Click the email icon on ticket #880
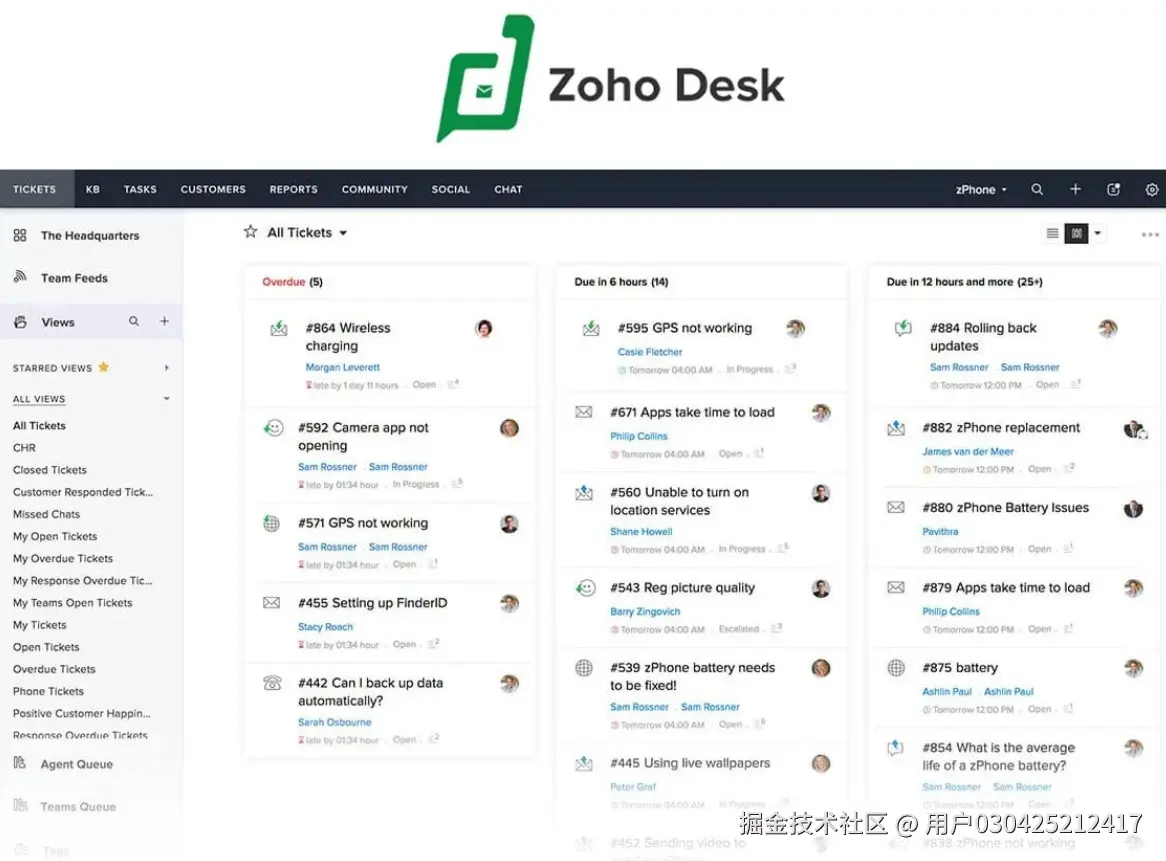1166x861 pixels. (x=896, y=507)
